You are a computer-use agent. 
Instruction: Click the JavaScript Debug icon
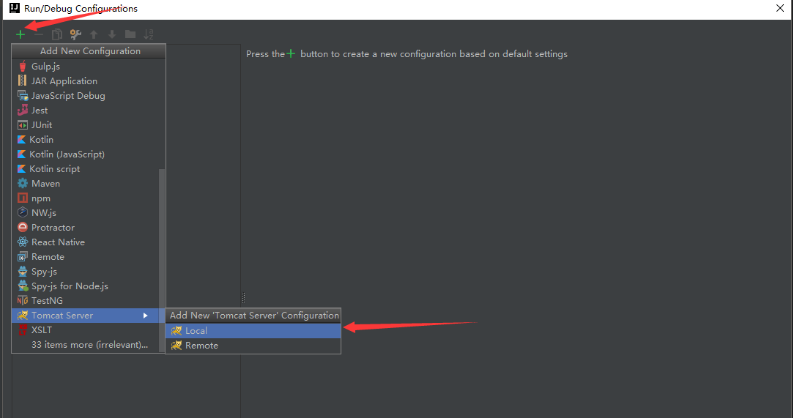(22, 96)
